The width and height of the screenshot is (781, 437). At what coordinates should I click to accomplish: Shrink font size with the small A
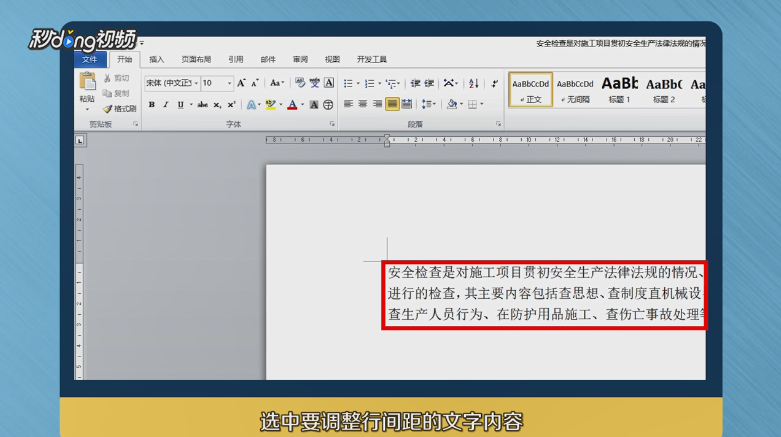click(255, 83)
